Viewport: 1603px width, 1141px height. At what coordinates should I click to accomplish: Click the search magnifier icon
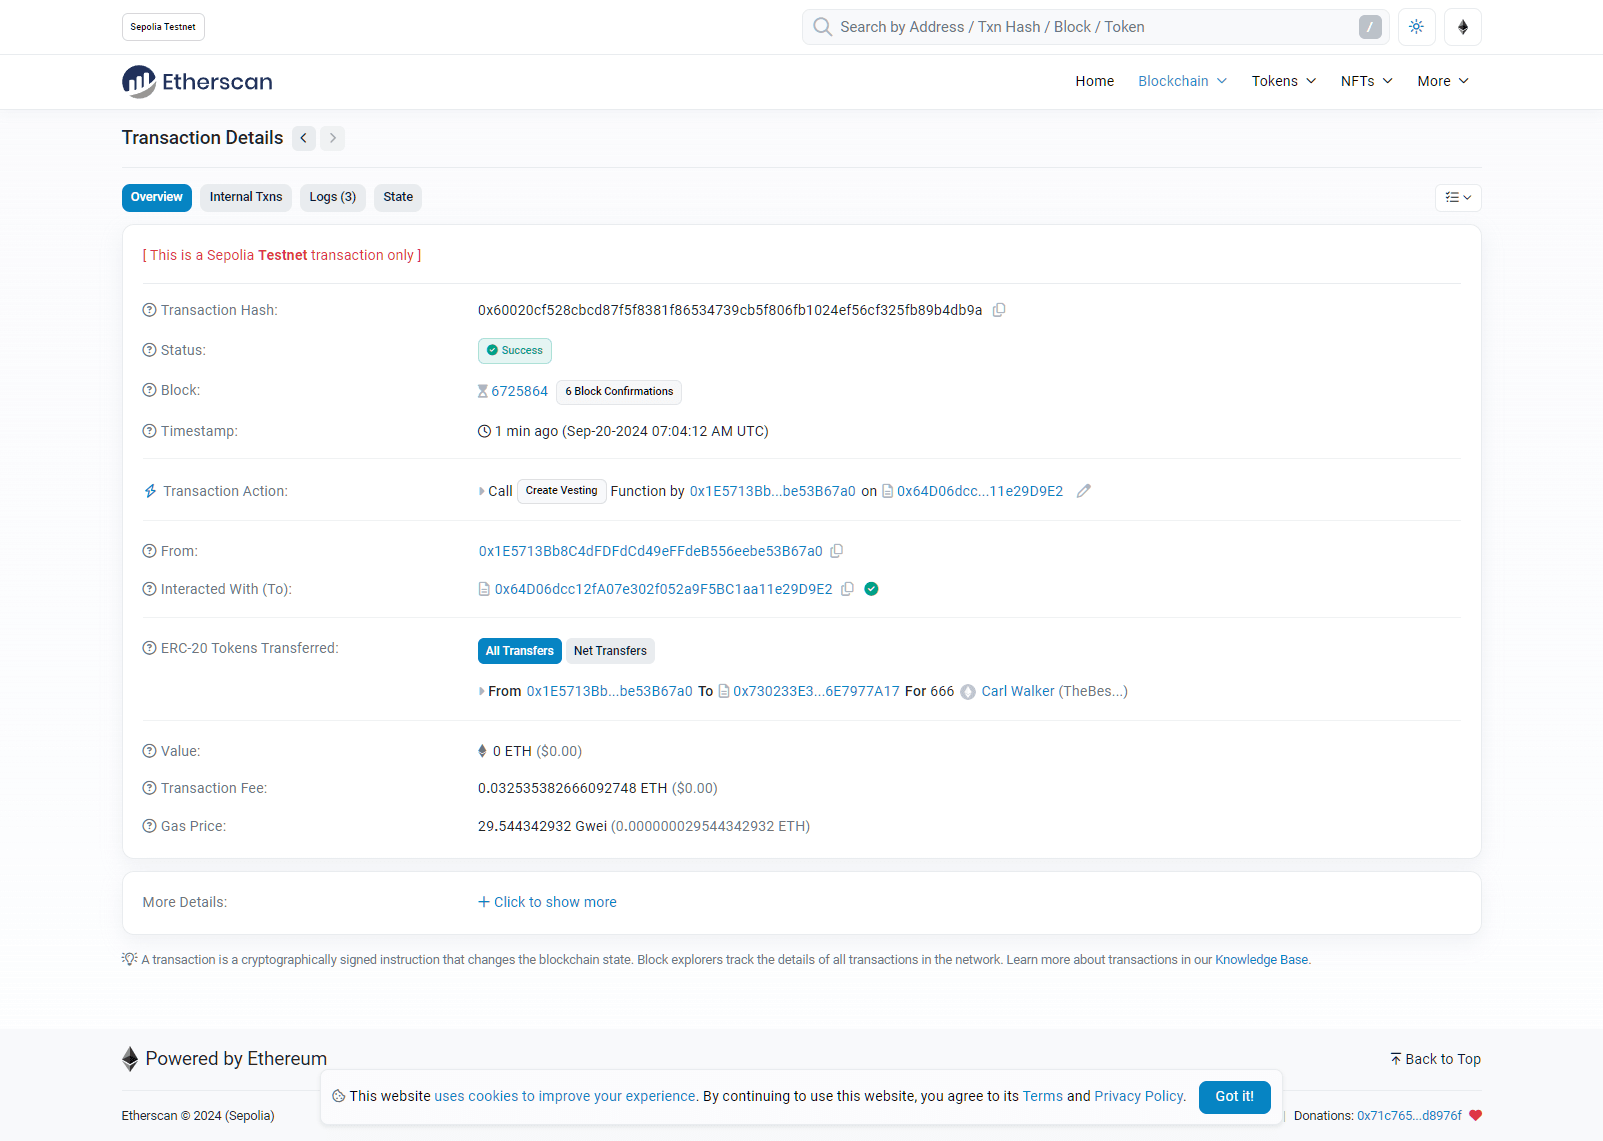tap(821, 27)
